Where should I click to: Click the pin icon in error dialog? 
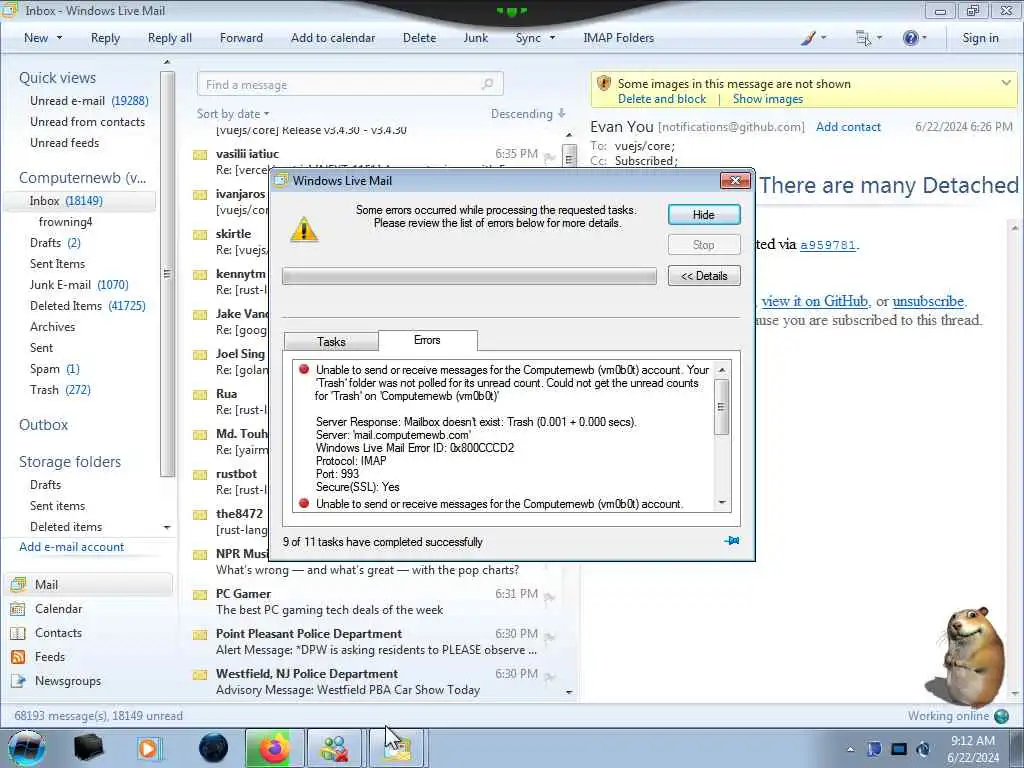click(731, 541)
